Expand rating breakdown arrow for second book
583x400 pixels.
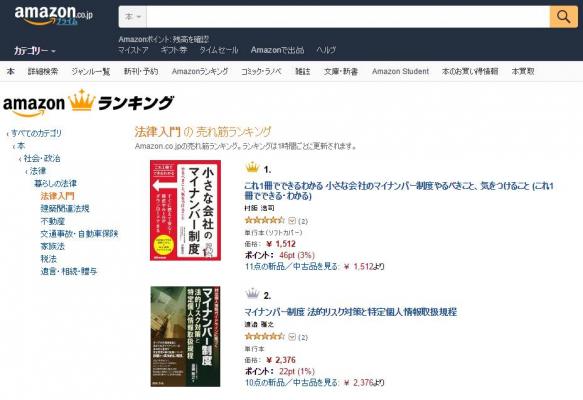(x=292, y=337)
